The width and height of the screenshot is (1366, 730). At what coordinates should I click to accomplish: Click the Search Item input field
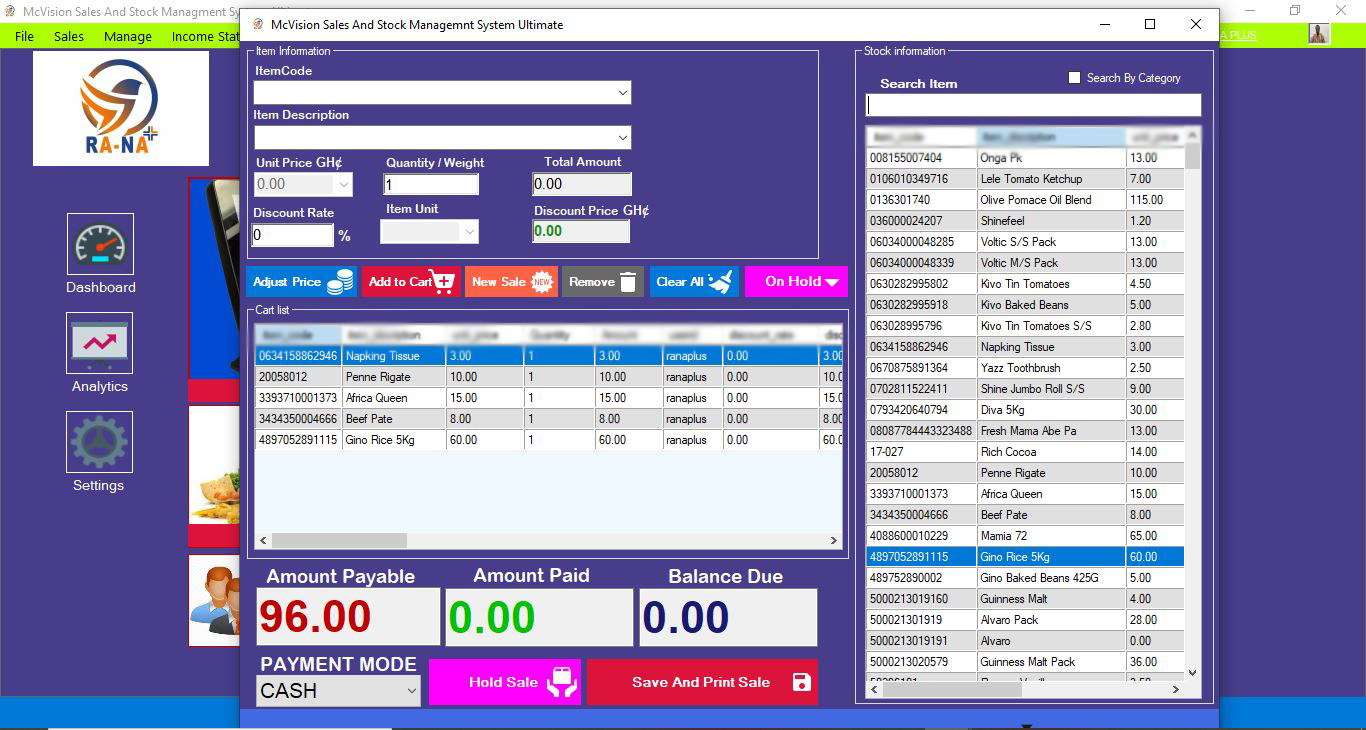(1033, 105)
